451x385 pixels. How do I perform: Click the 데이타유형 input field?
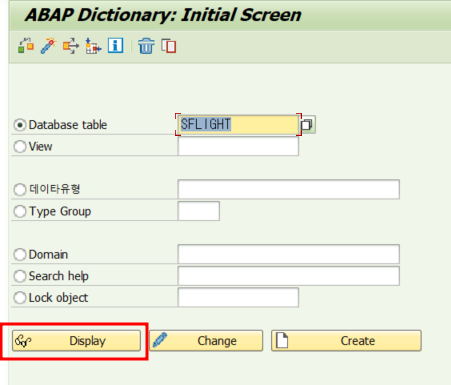point(289,189)
